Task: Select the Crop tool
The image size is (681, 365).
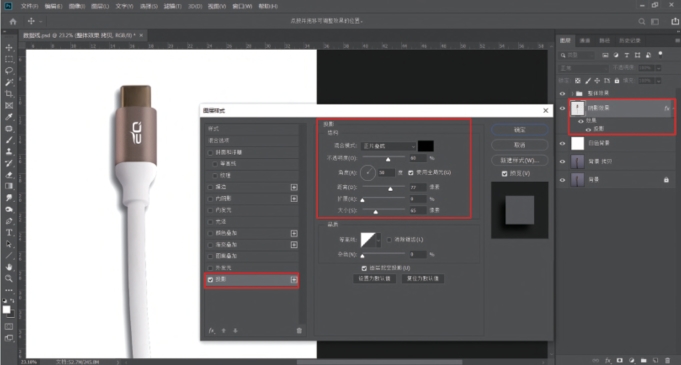Action: coord(9,94)
